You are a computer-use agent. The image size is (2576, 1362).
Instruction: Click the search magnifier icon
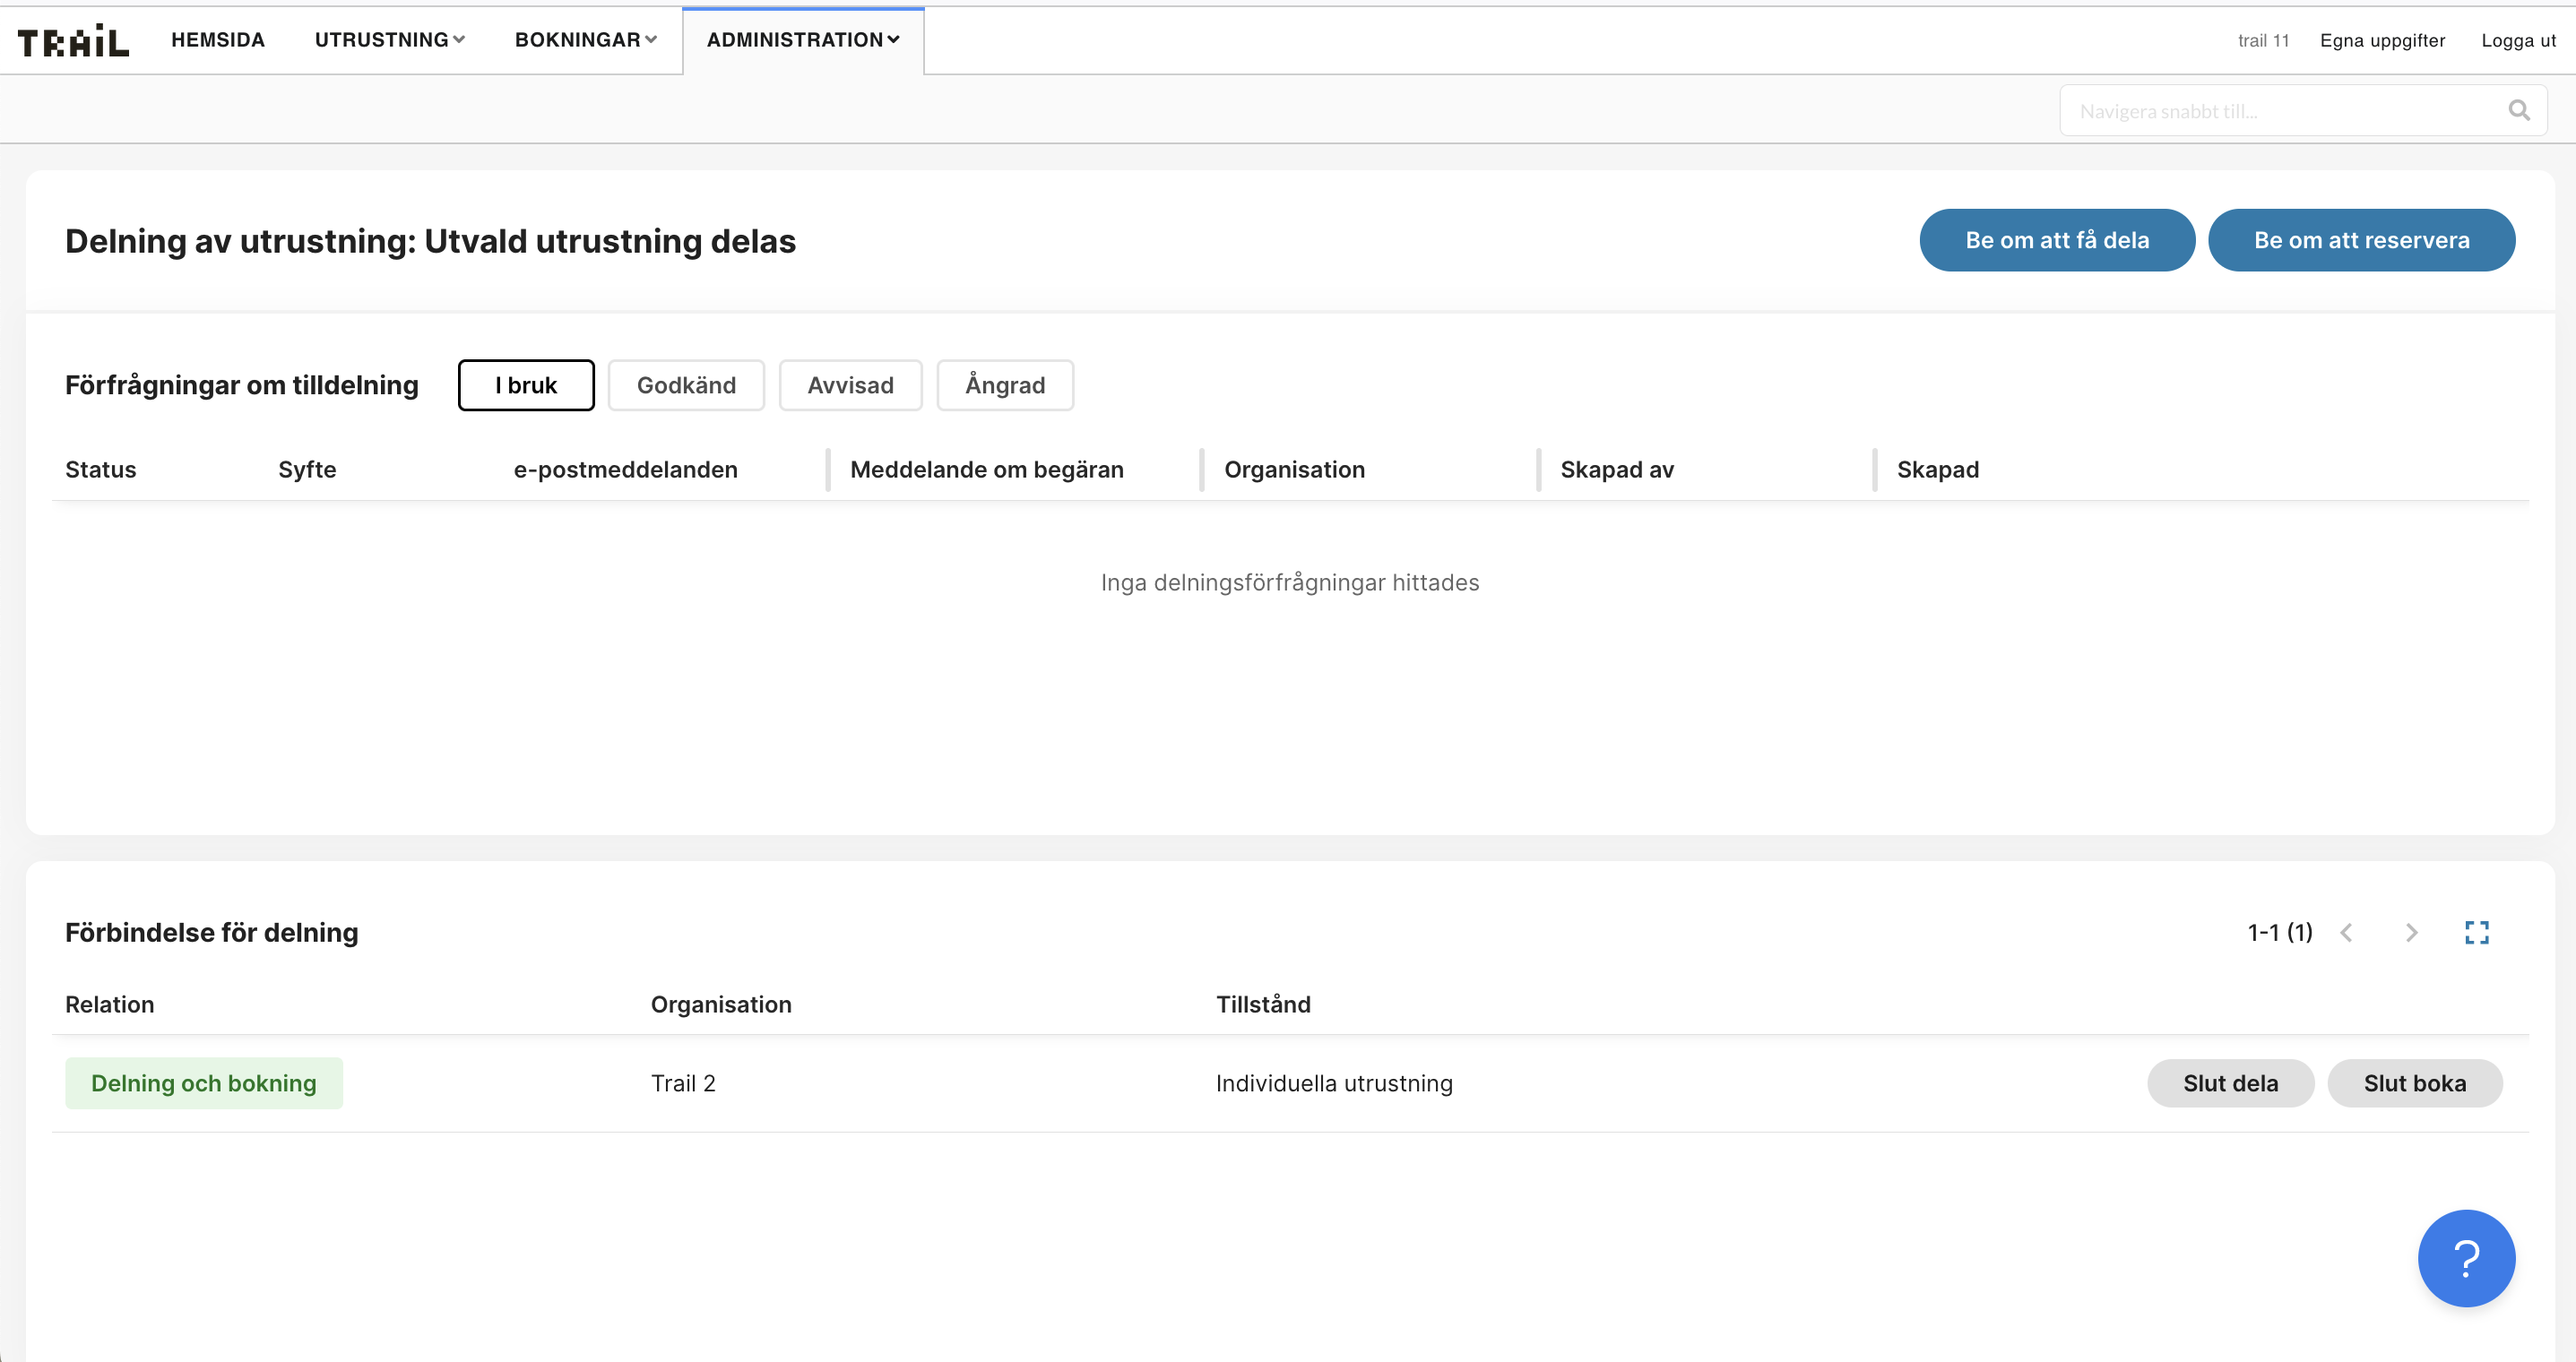tap(2519, 110)
